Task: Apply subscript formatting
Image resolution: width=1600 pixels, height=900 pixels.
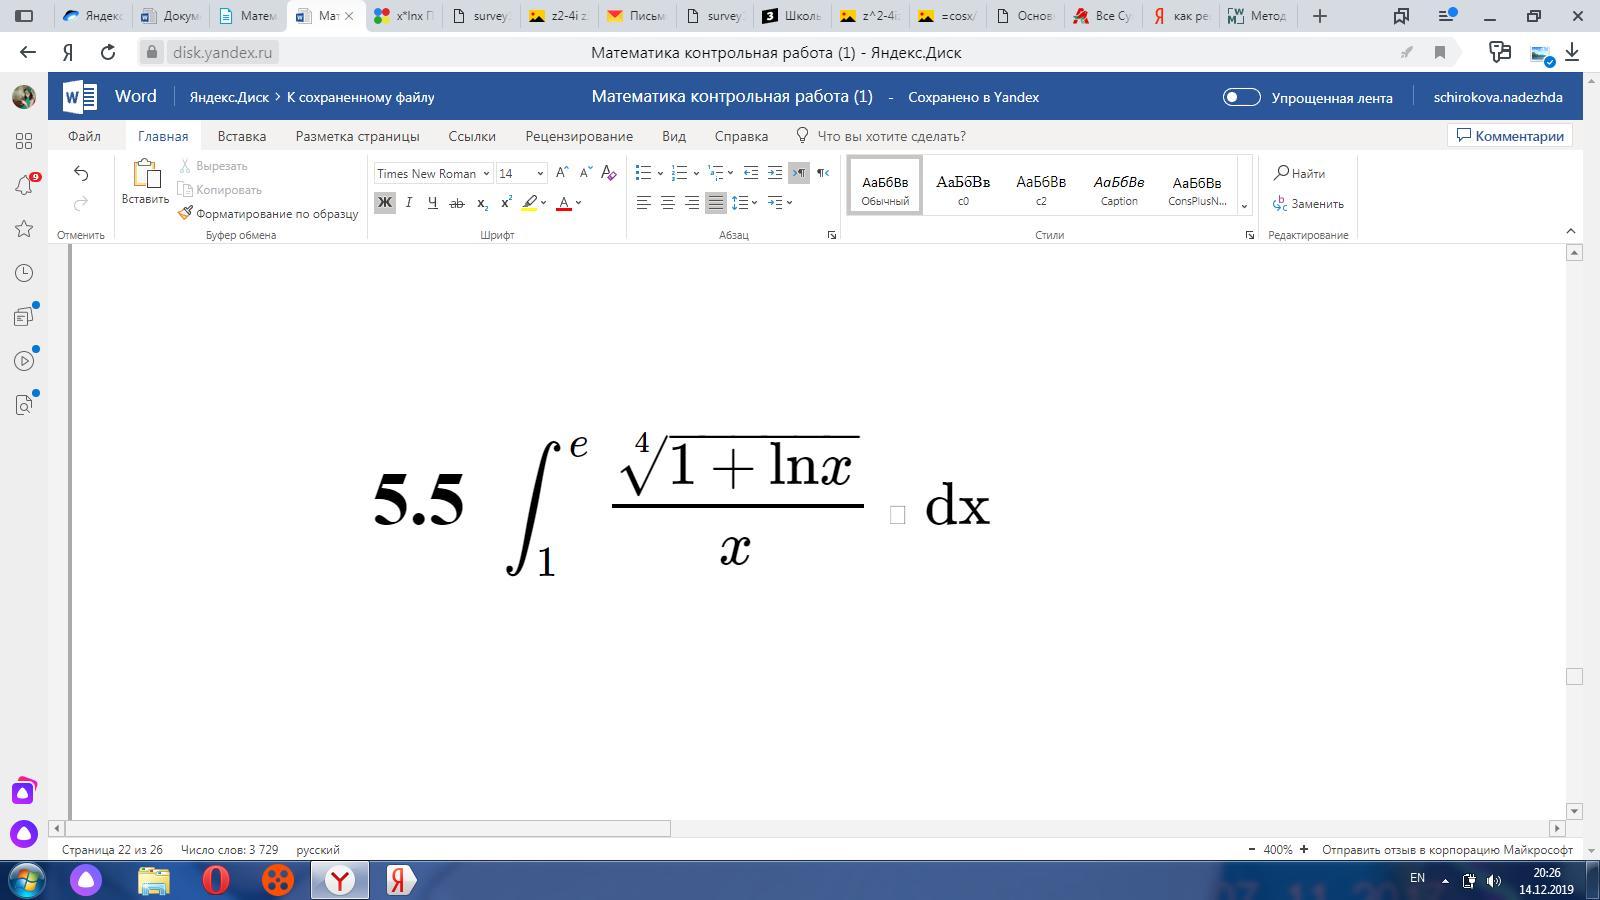Action: pyautogui.click(x=482, y=203)
